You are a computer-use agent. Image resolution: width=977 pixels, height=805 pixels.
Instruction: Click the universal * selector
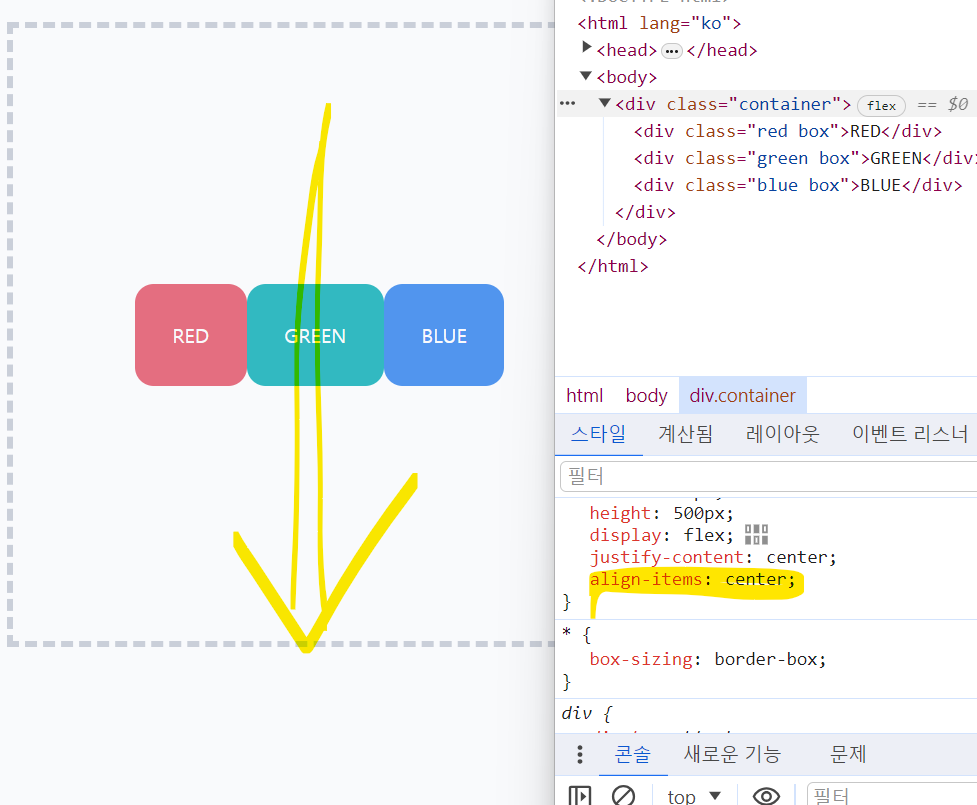click(x=566, y=634)
